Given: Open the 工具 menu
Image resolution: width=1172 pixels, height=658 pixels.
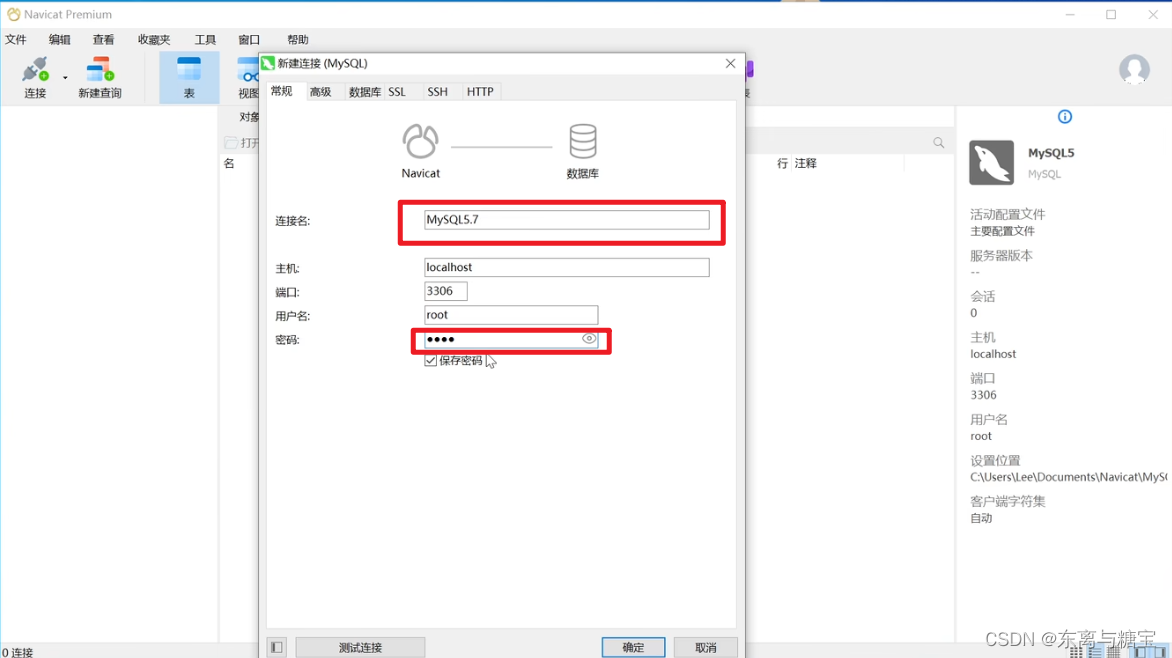Looking at the screenshot, I should 205,40.
